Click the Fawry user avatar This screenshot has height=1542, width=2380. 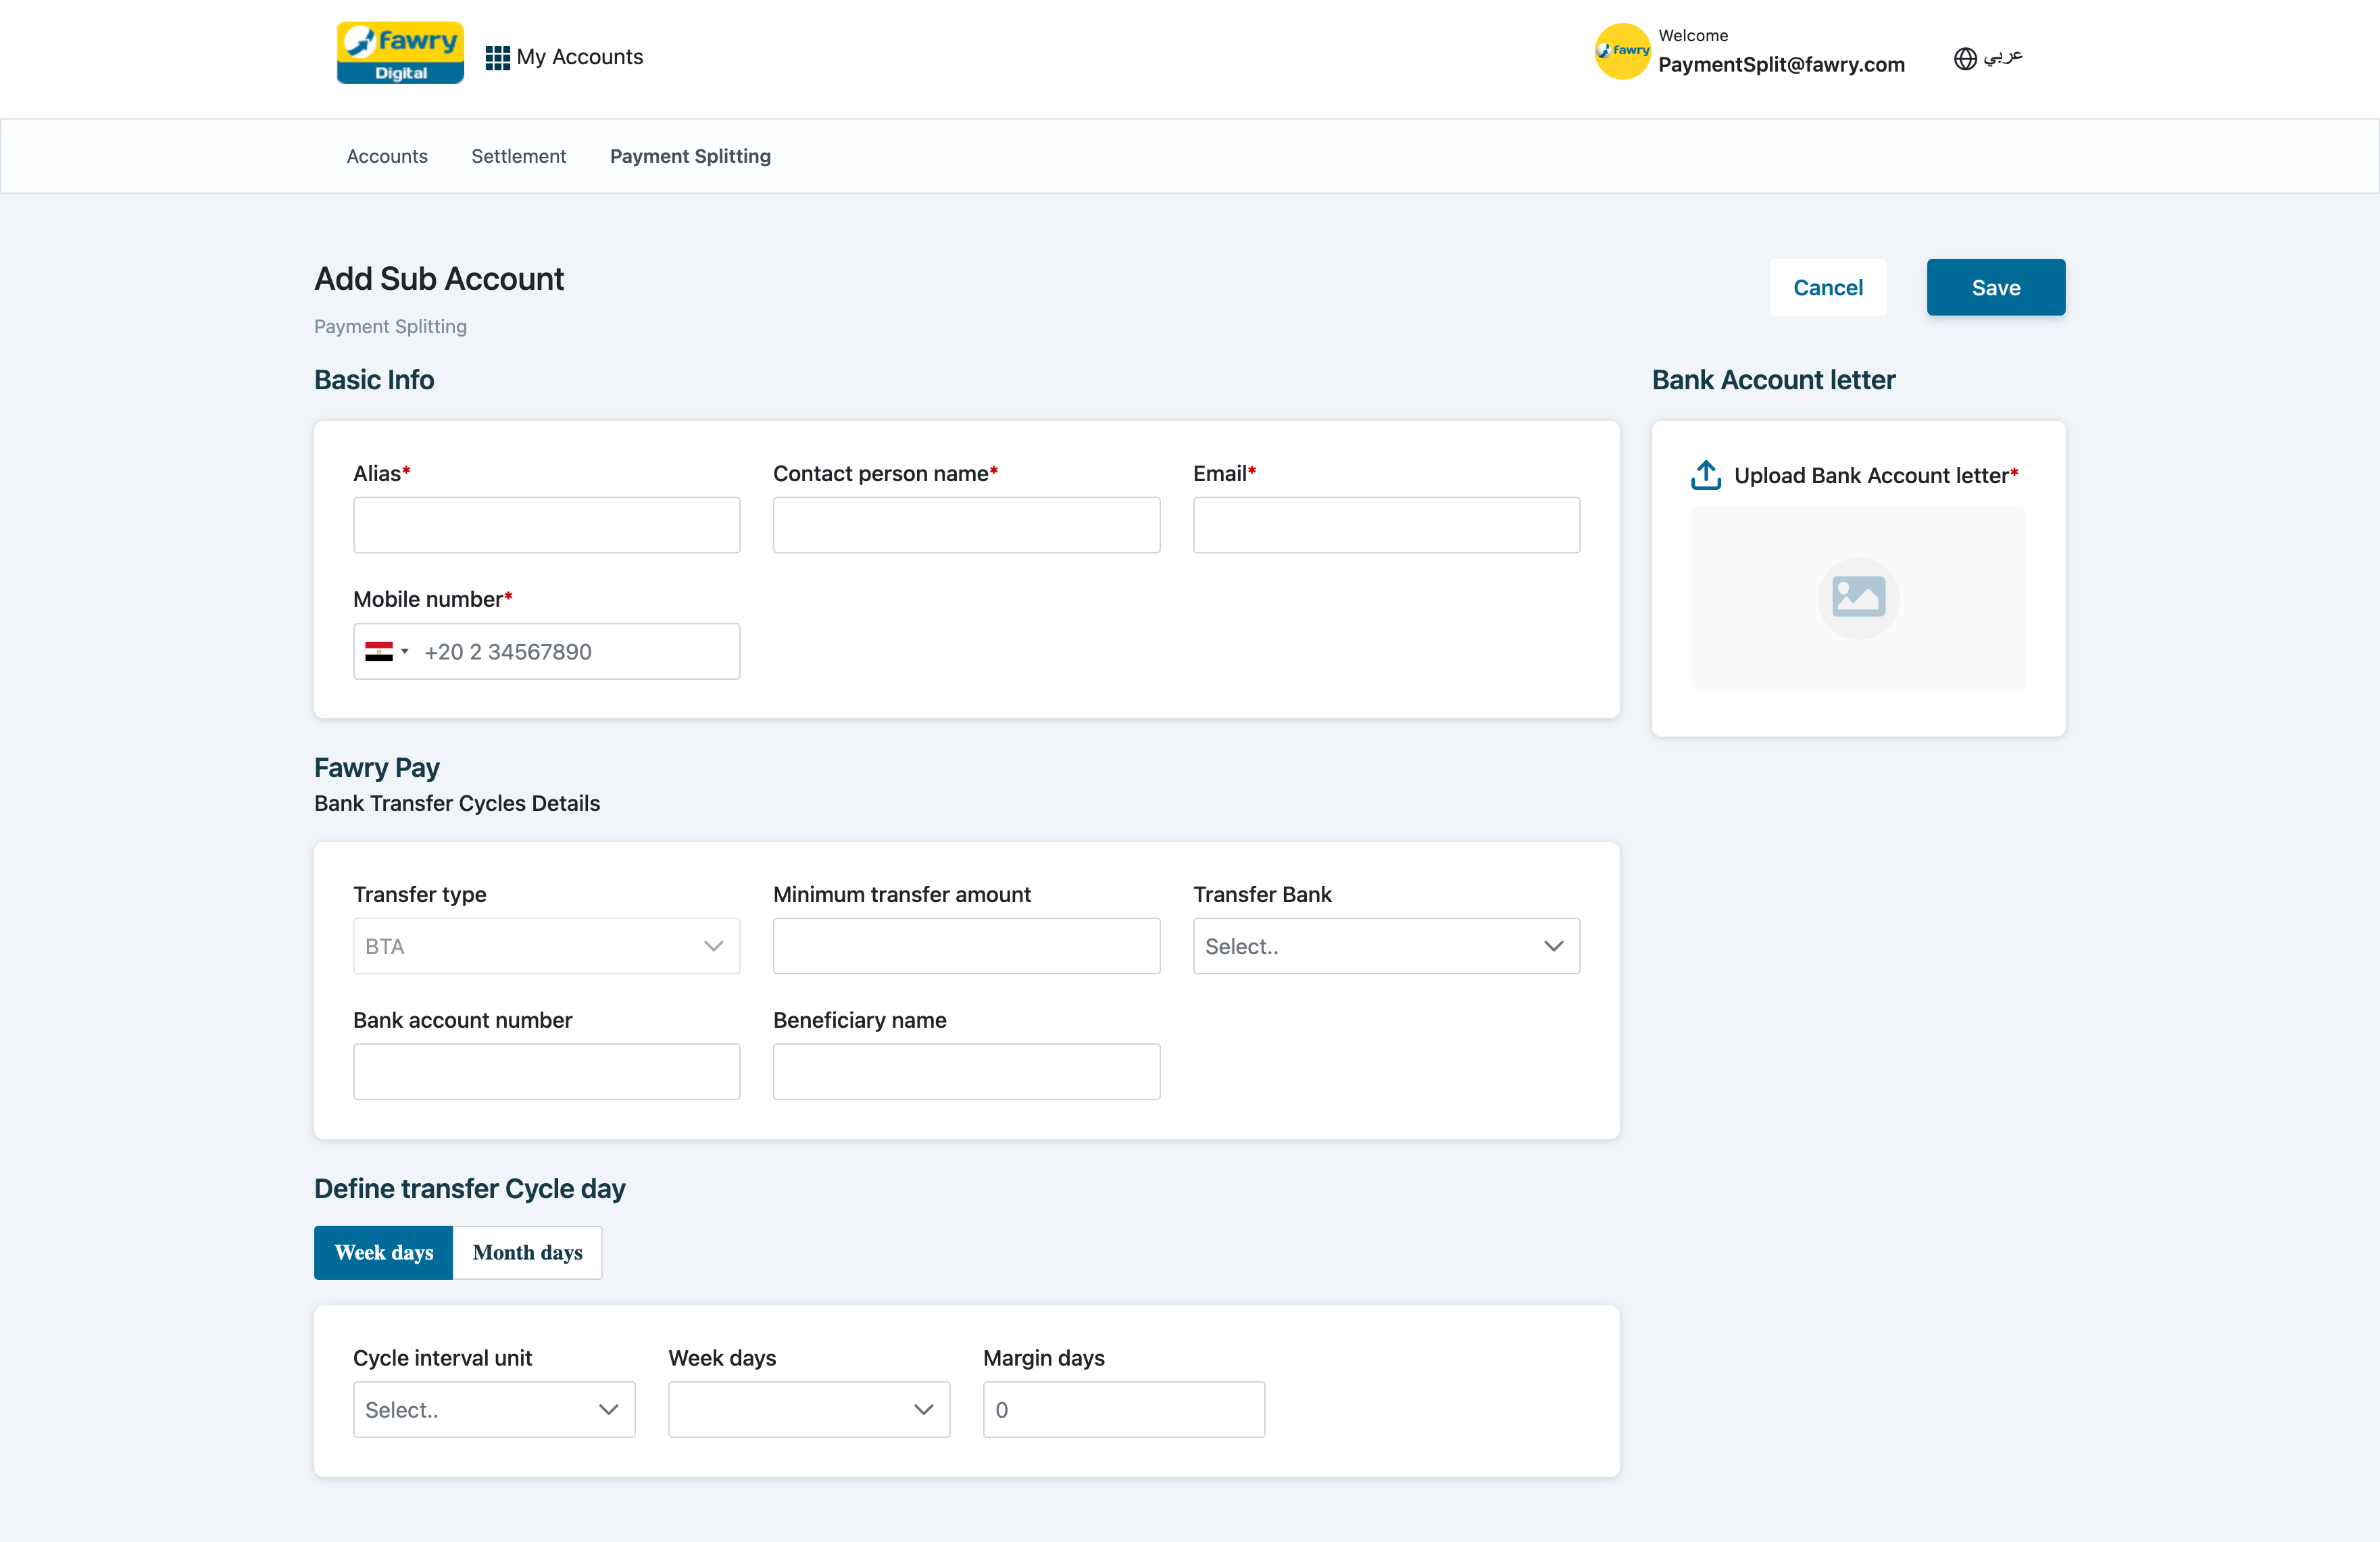click(1621, 51)
